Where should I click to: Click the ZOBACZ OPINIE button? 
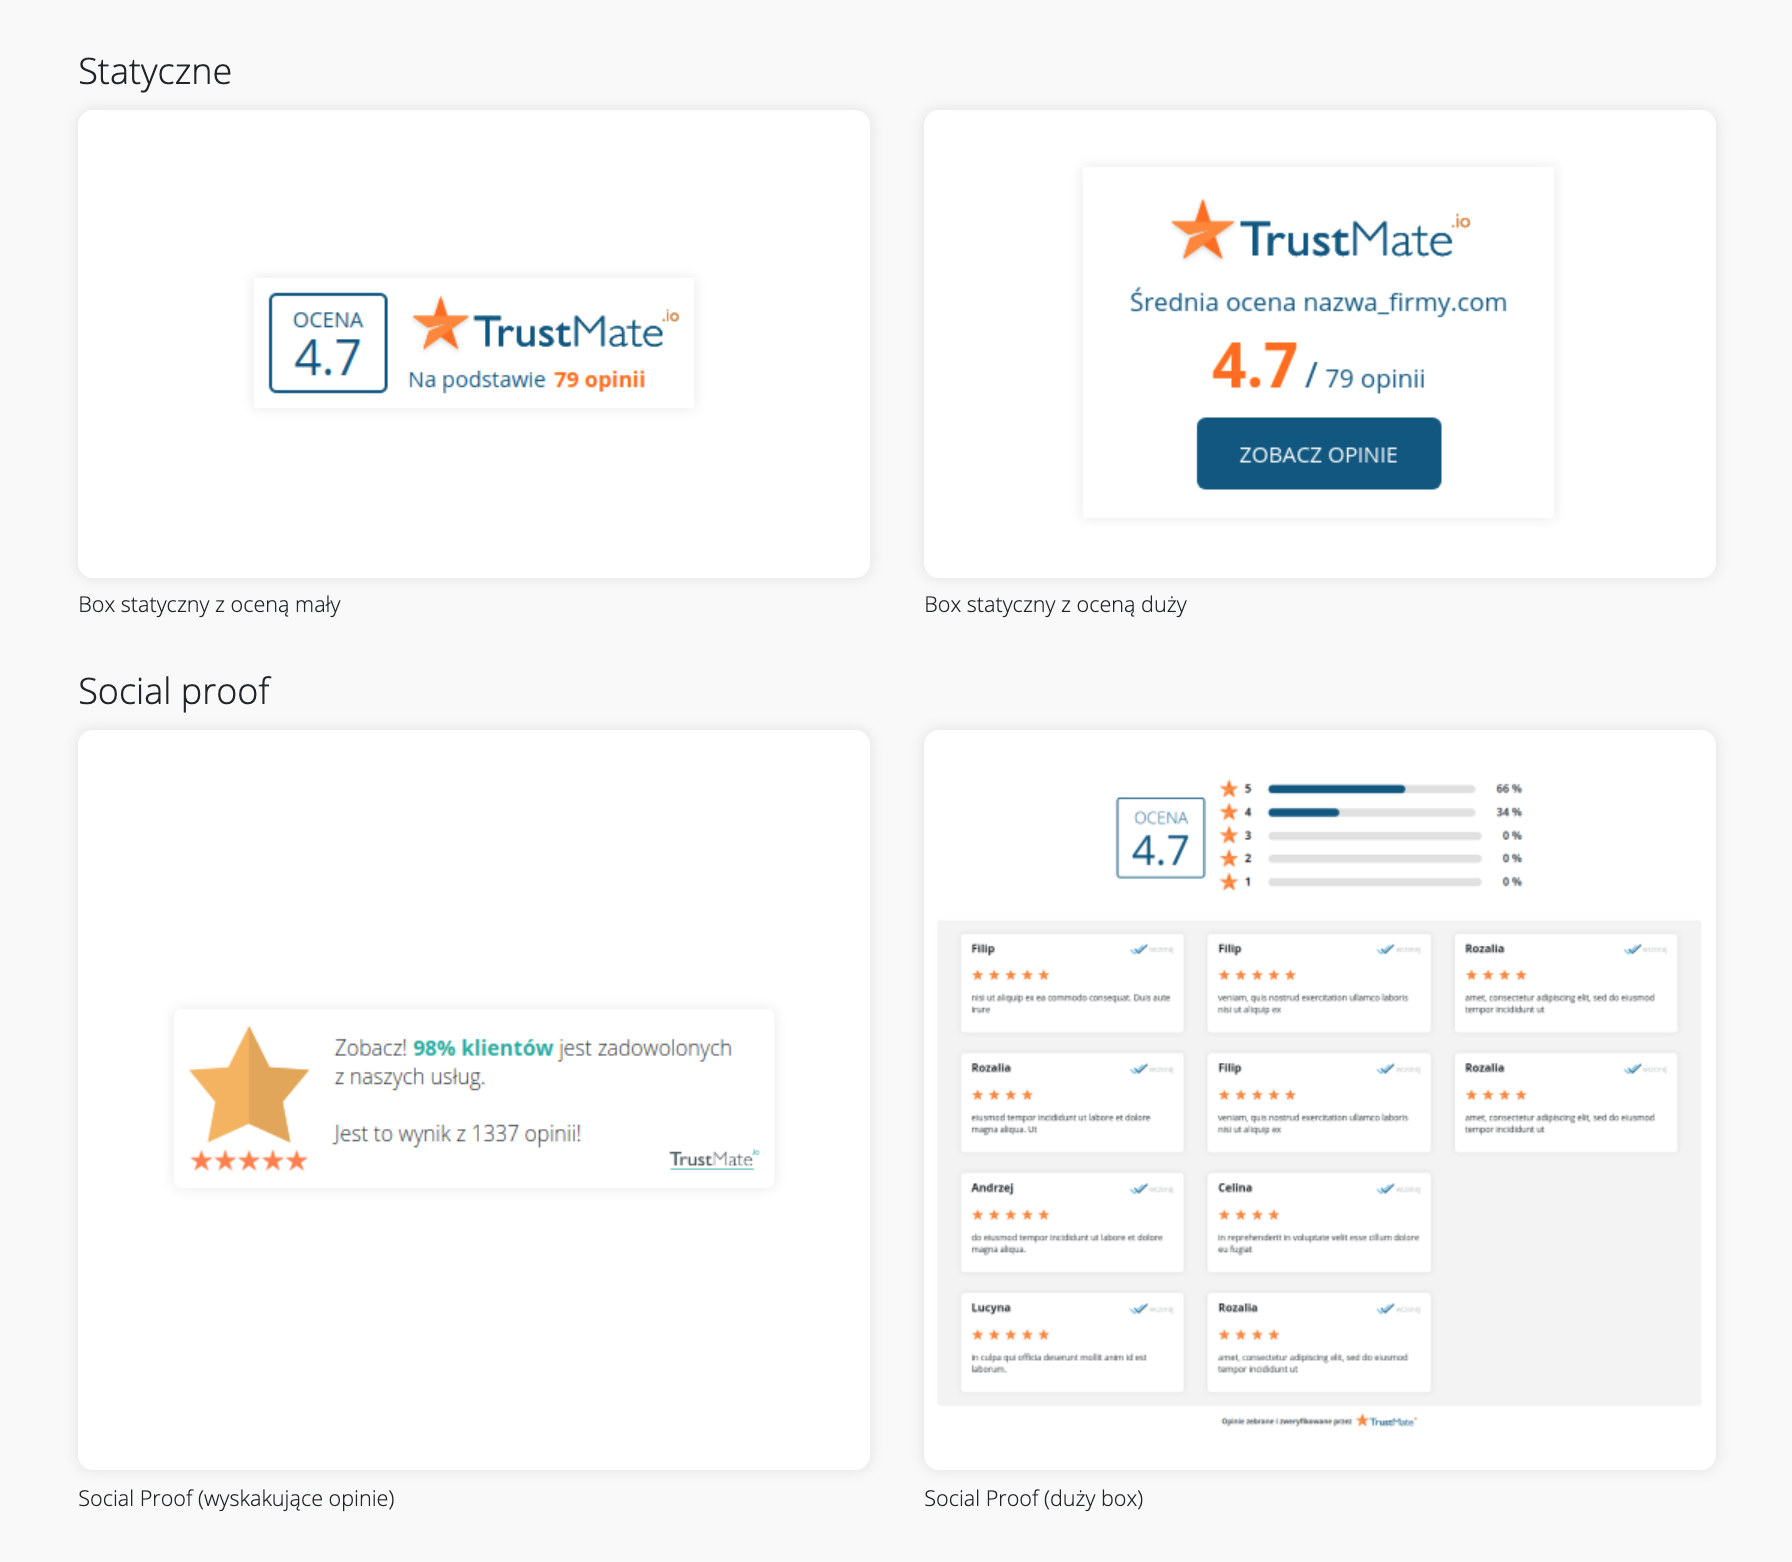click(1318, 454)
